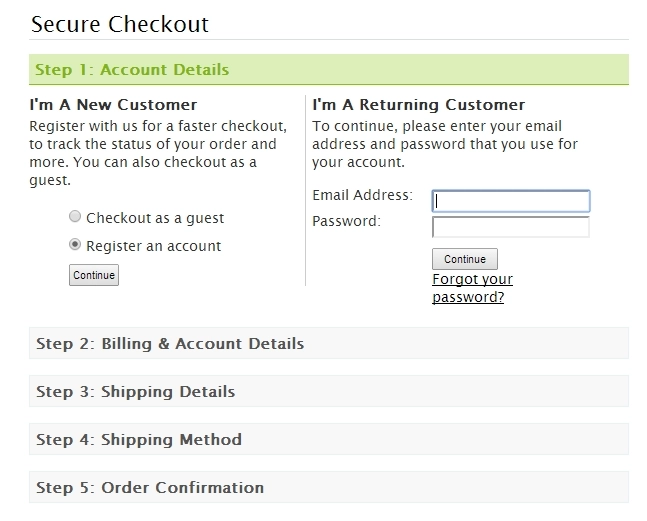
Task: Click the 'Password:' field label
Action: [346, 221]
